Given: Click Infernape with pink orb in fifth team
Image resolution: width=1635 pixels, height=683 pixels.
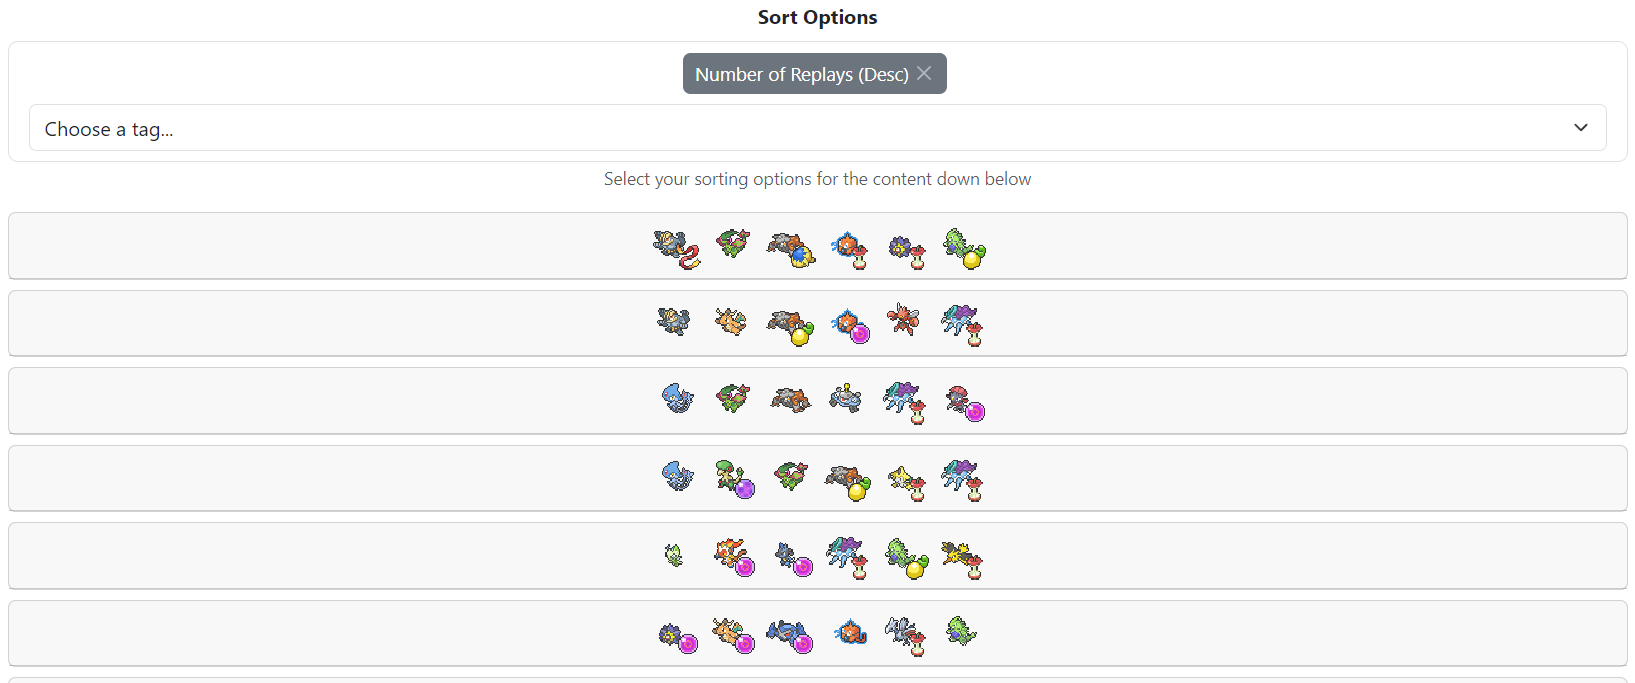Looking at the screenshot, I should [x=734, y=557].
